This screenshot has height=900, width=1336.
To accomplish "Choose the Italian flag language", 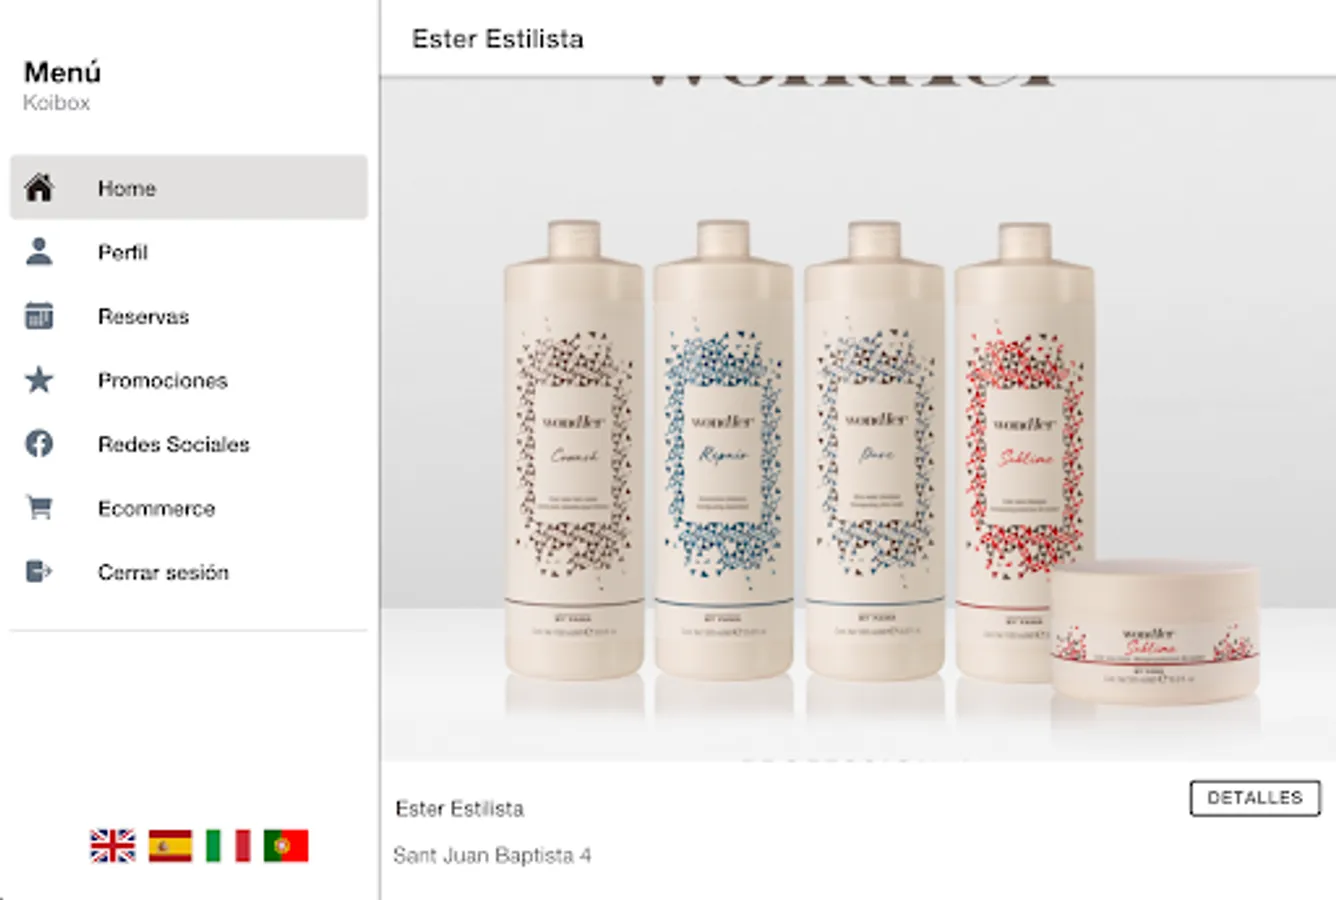I will (228, 846).
